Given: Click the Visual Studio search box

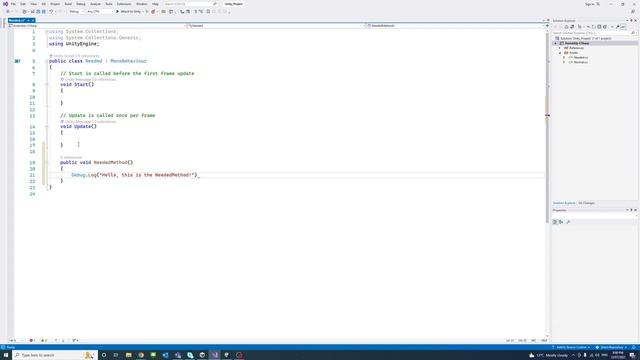Looking at the screenshot, I should [190, 4].
